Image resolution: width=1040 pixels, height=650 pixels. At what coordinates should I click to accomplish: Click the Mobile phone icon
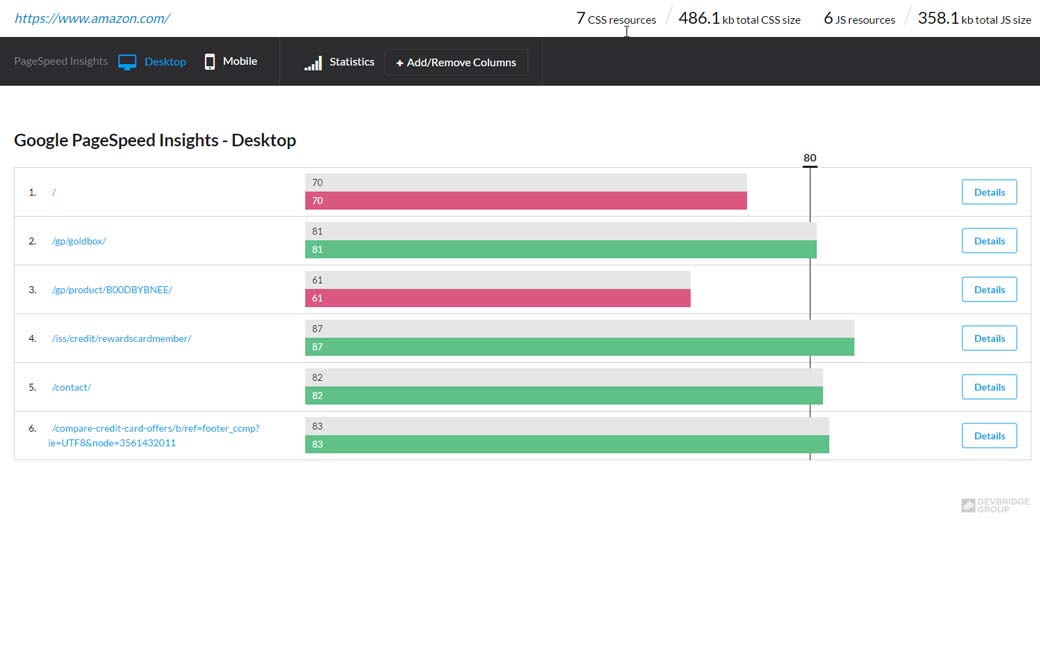(x=210, y=62)
